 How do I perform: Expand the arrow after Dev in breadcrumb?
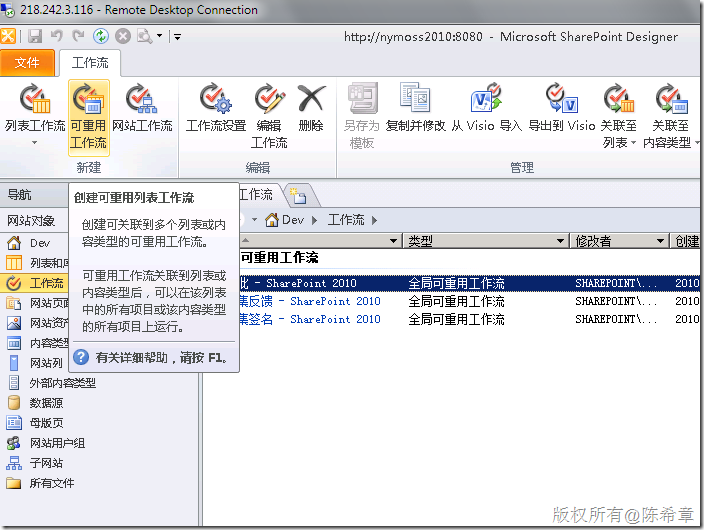coord(314,220)
